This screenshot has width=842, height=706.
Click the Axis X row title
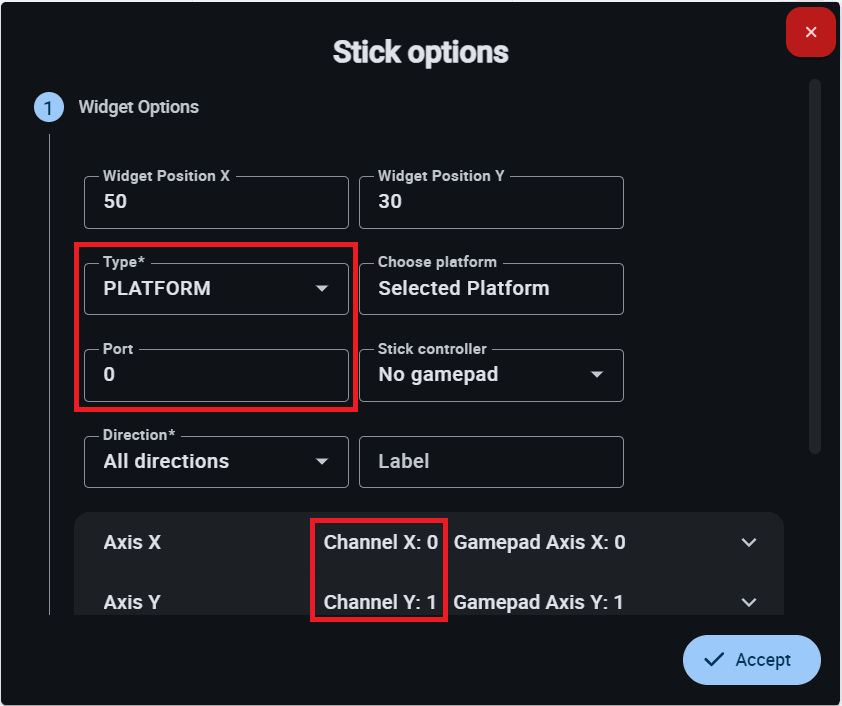click(x=132, y=543)
